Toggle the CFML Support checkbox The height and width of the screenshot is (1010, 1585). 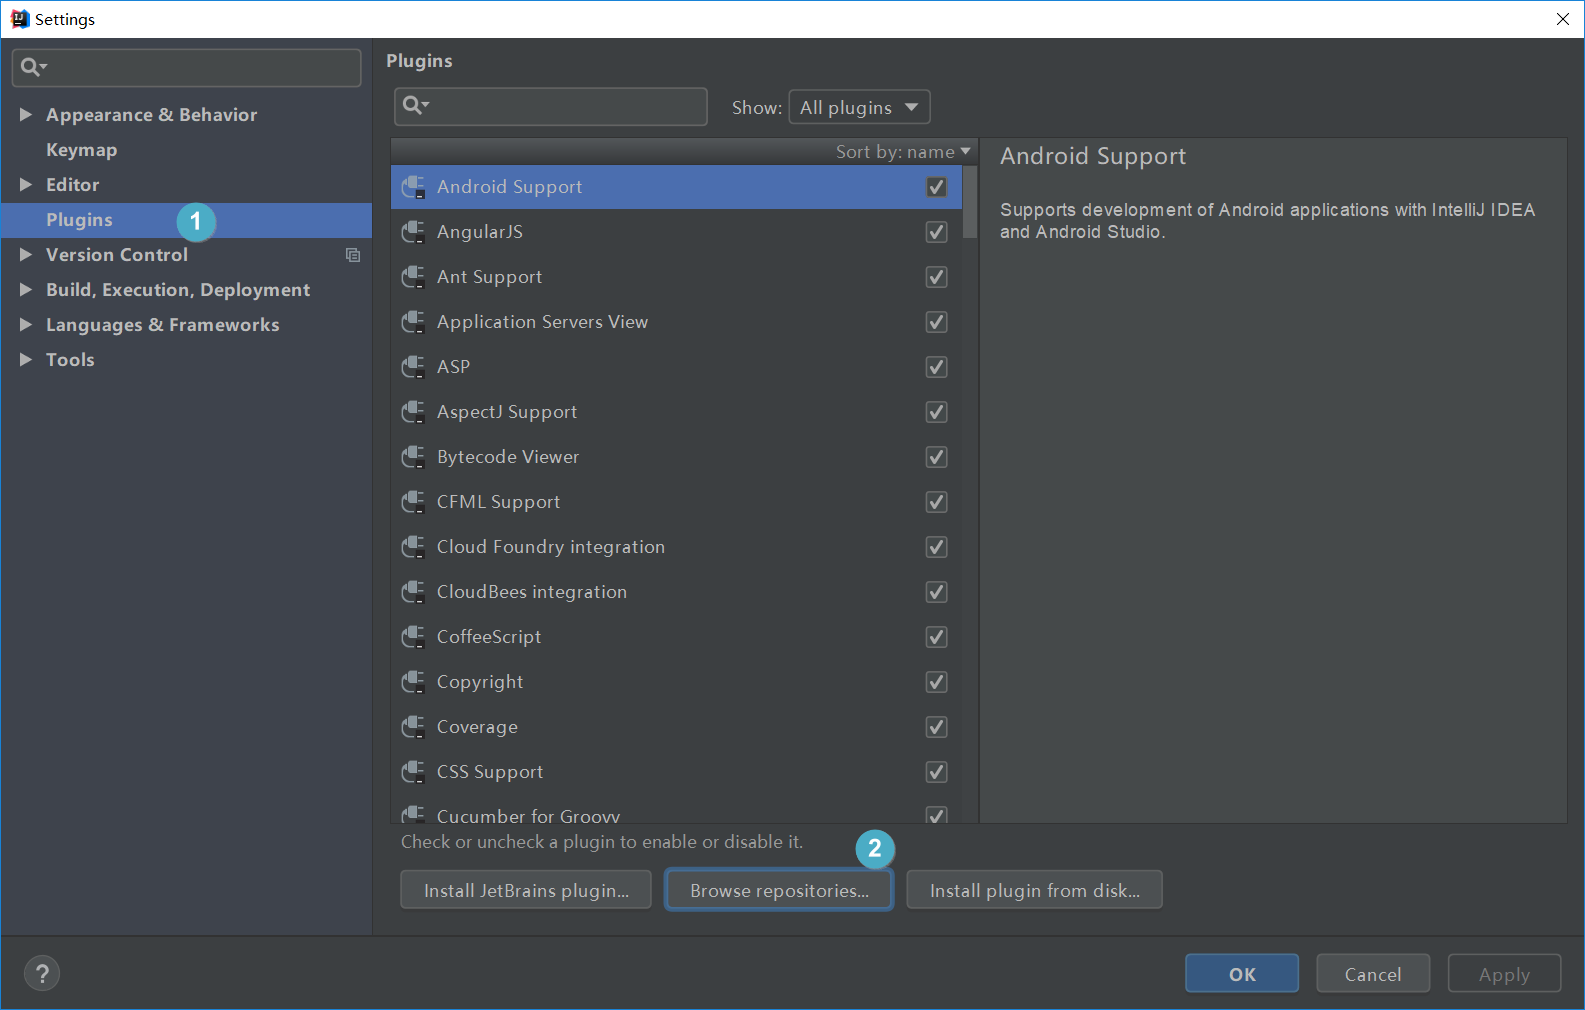pyautogui.click(x=936, y=502)
